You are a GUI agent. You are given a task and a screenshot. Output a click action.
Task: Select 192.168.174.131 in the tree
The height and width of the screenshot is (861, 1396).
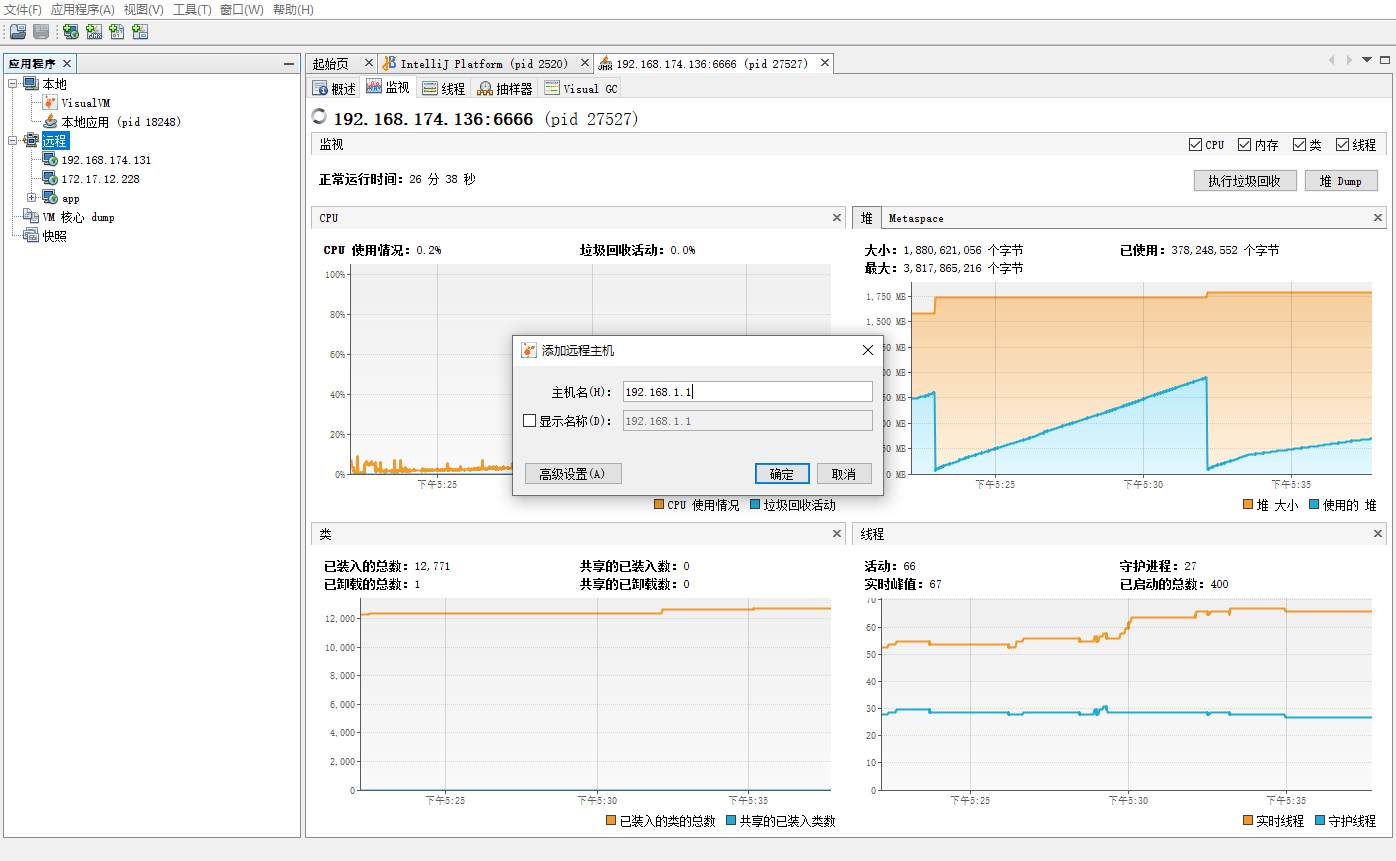tap(106, 160)
